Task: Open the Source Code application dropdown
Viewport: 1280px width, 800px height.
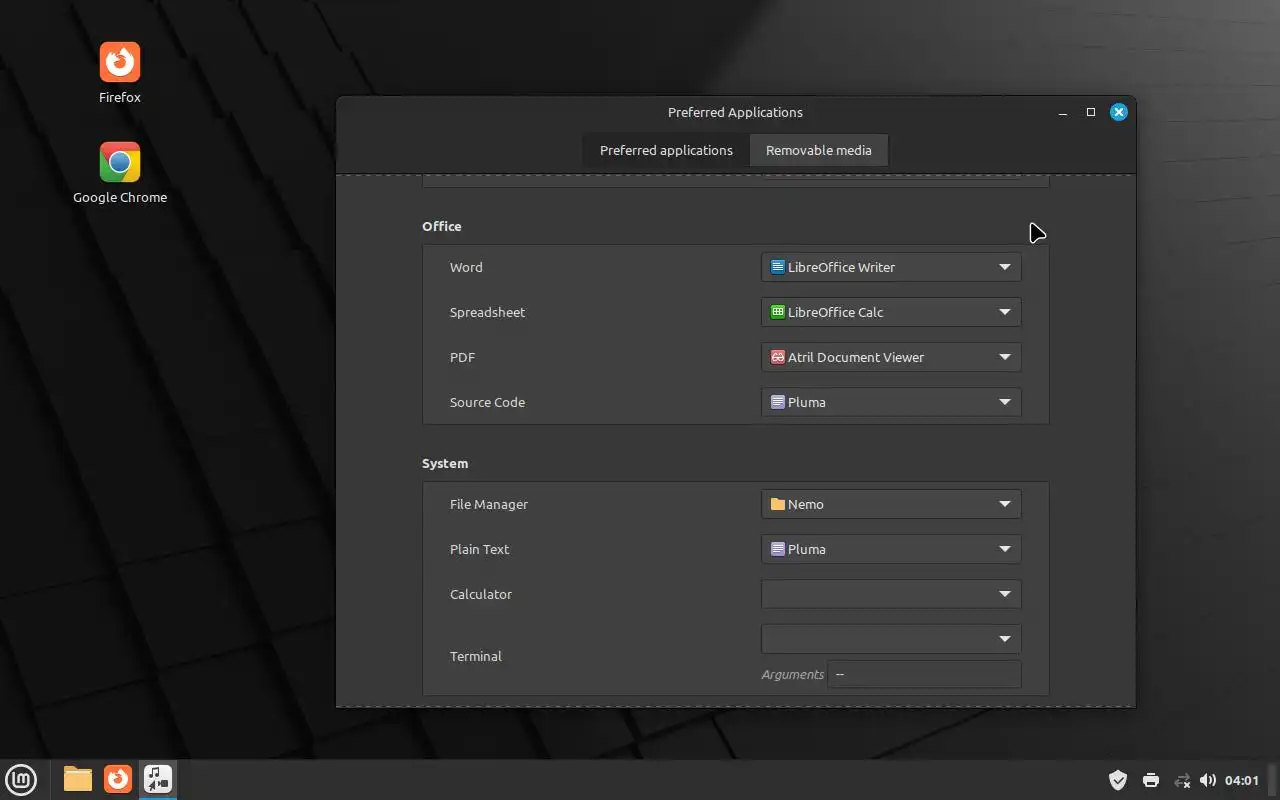Action: [891, 402]
